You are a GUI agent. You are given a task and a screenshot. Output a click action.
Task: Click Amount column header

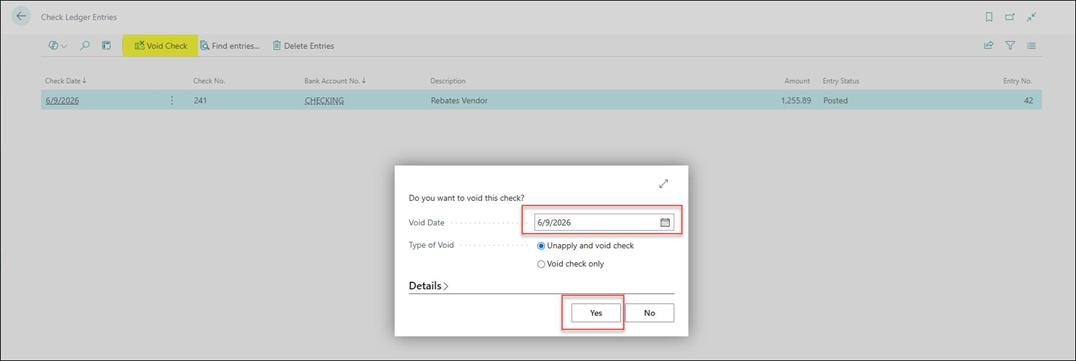pyautogui.click(x=797, y=81)
